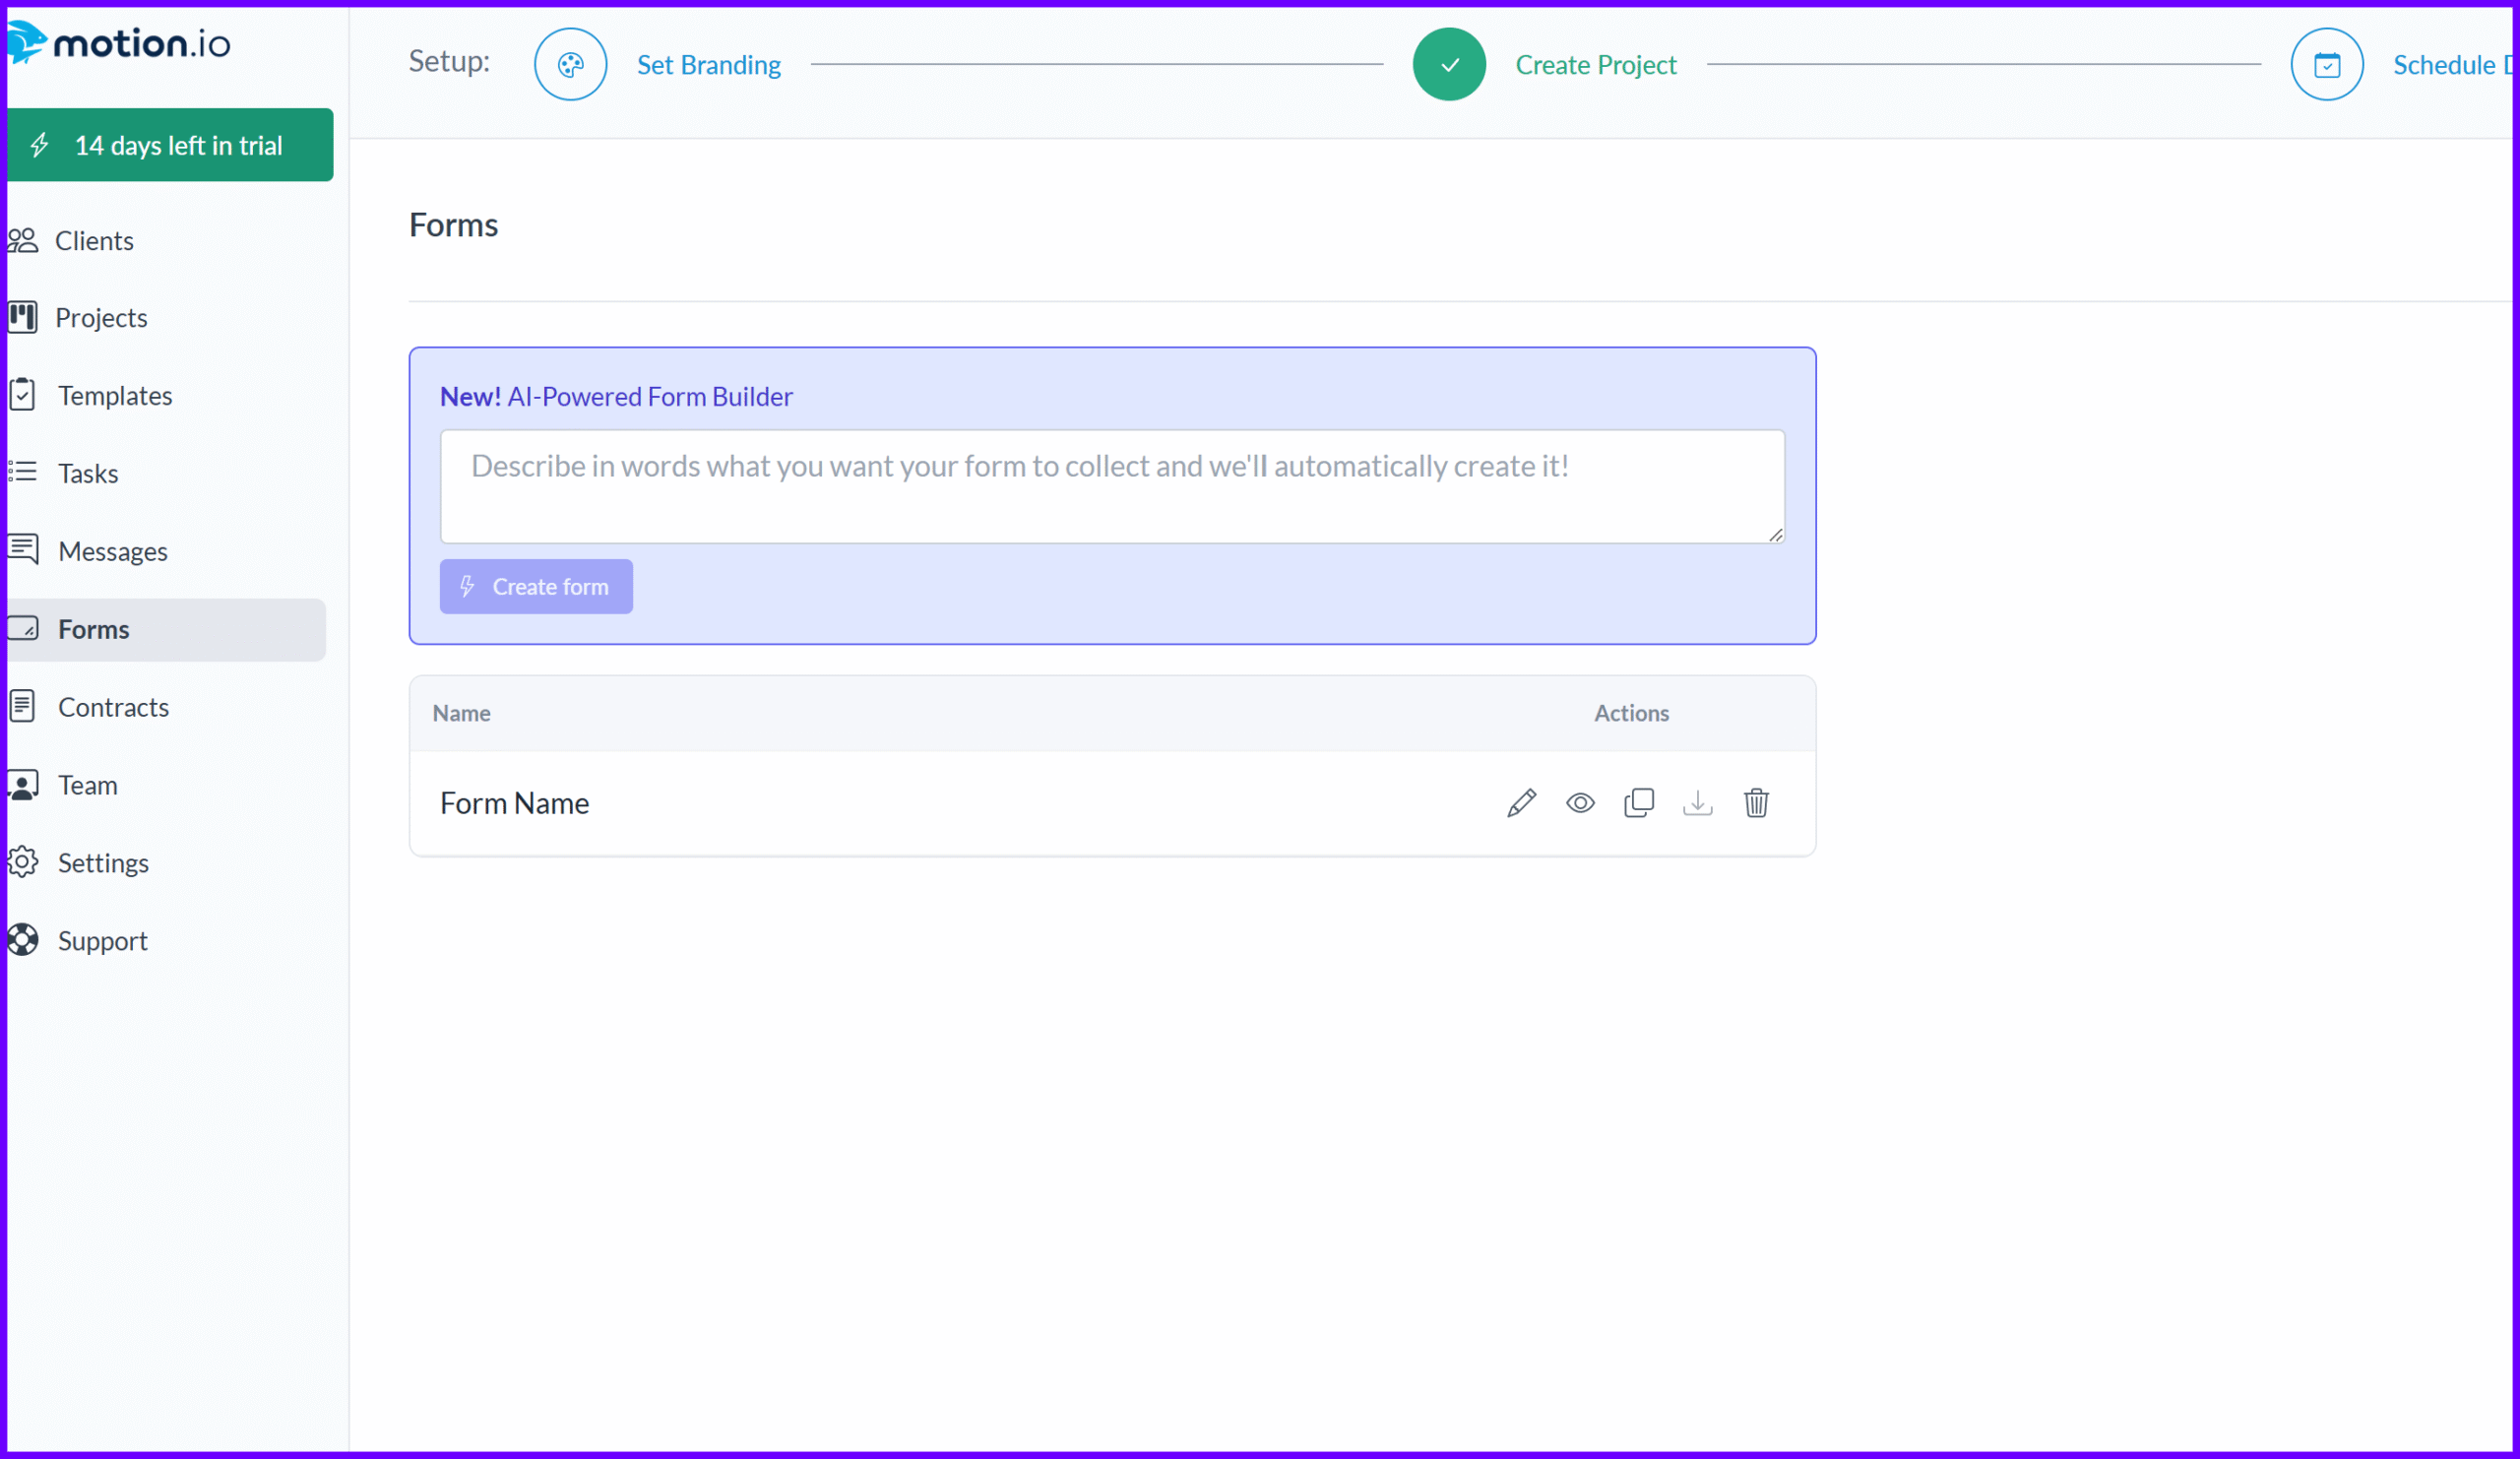Open Team using the person icon

click(x=23, y=785)
